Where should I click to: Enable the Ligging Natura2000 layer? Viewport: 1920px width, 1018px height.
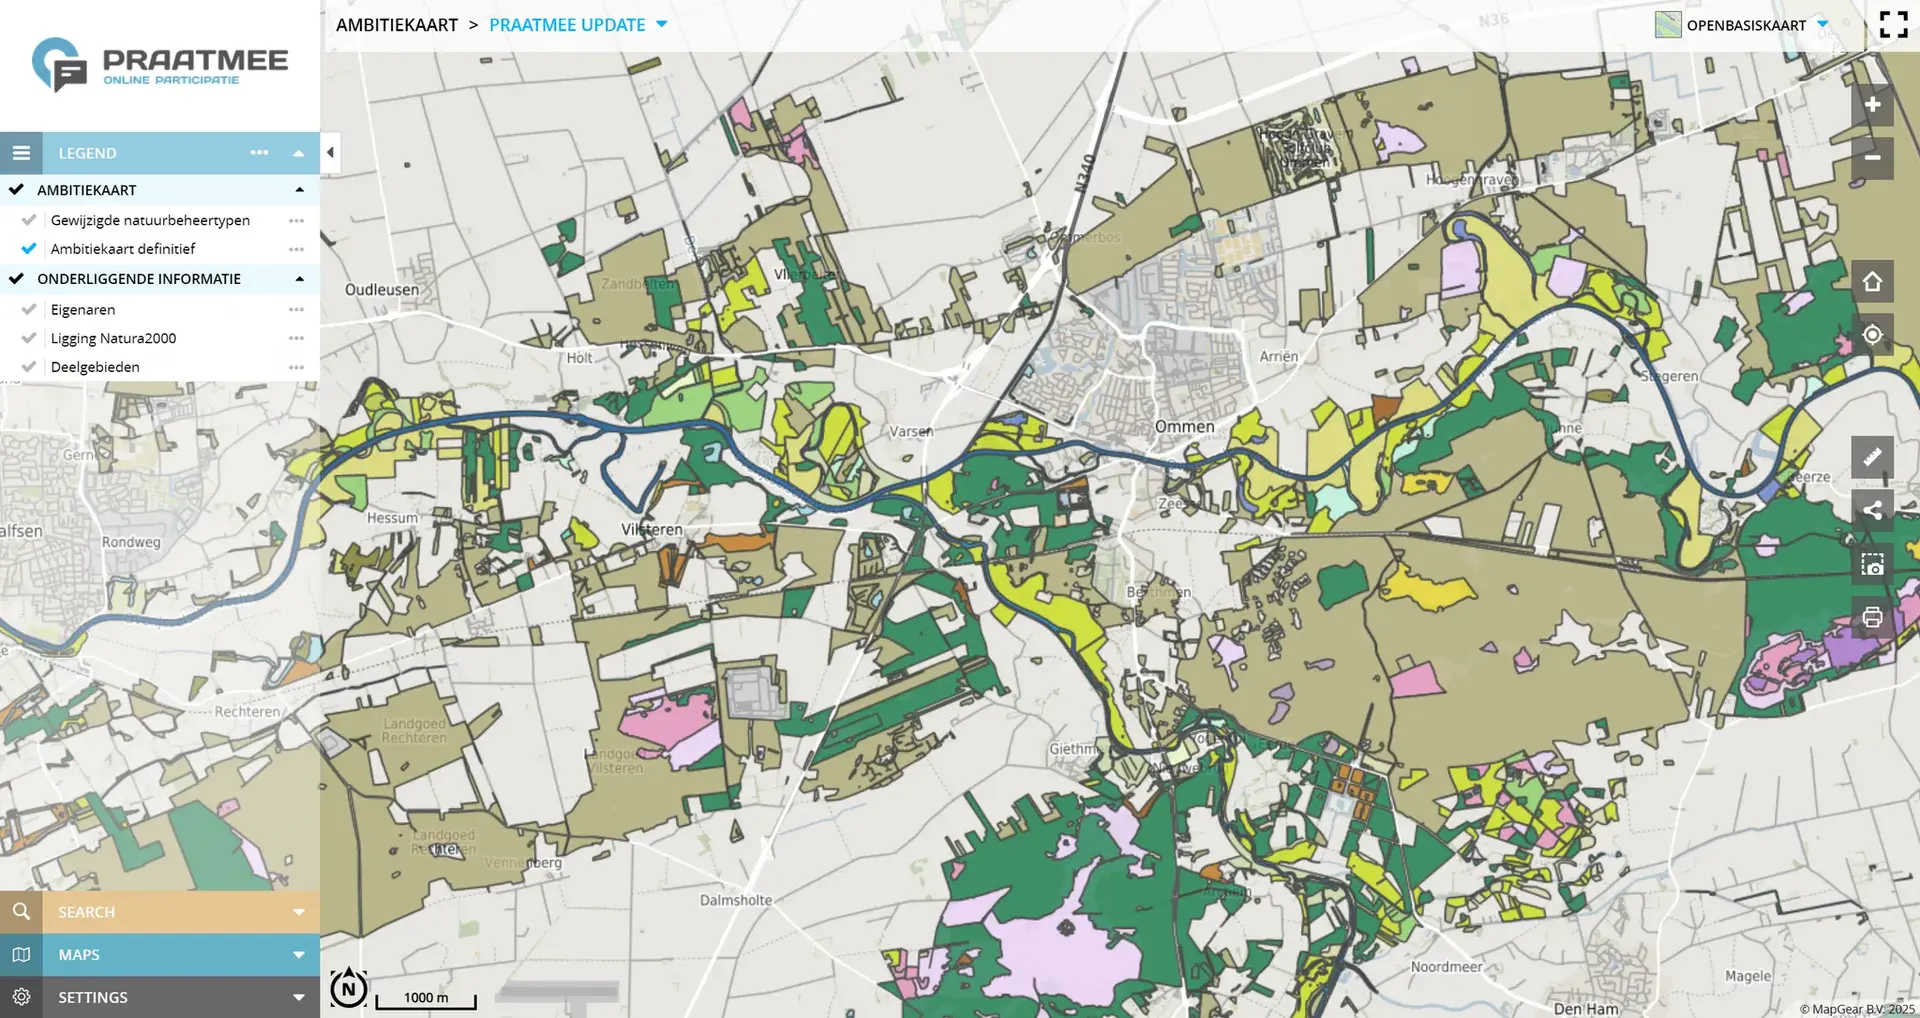click(x=30, y=338)
